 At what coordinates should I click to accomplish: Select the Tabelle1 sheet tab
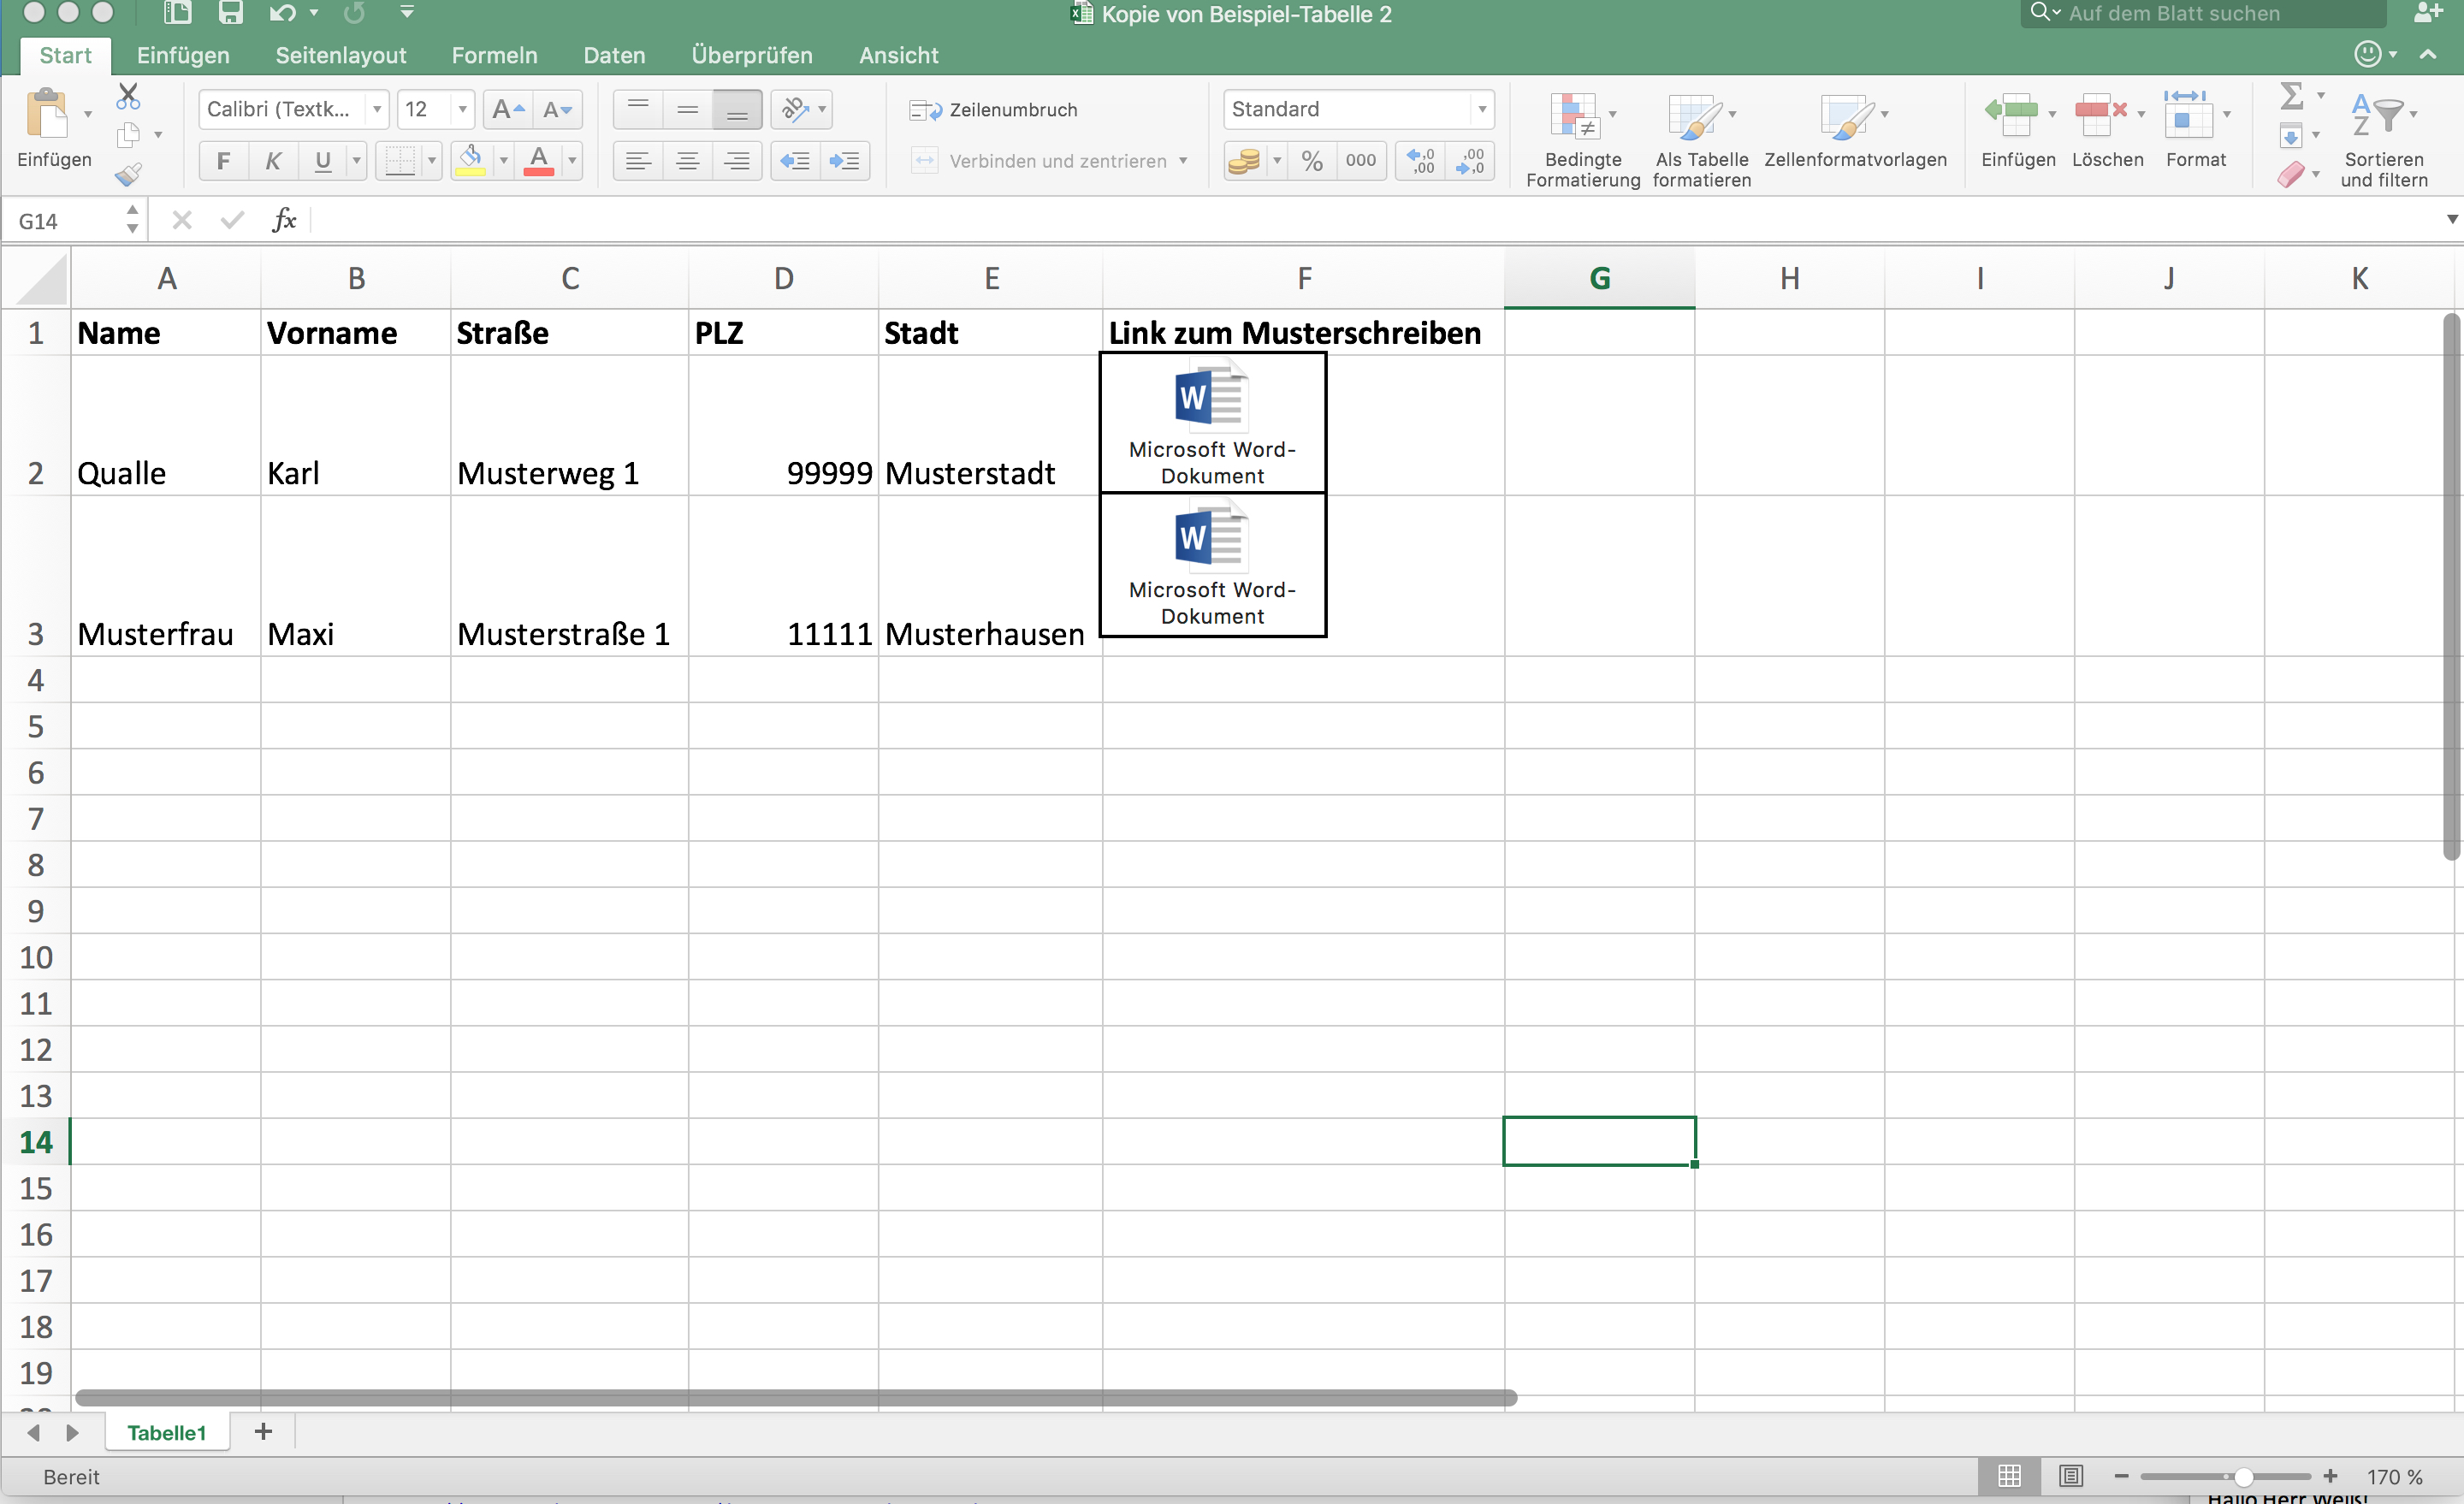(166, 1432)
